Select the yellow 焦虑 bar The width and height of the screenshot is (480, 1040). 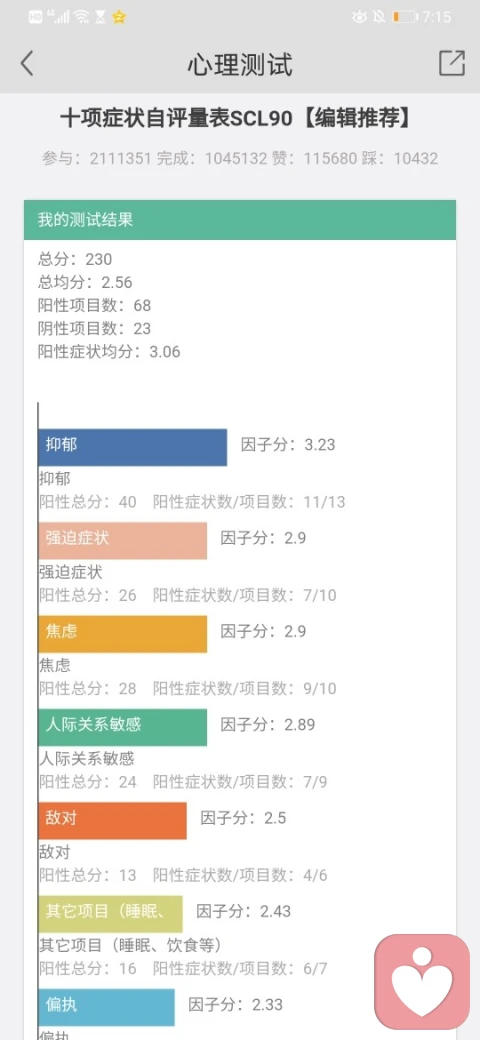[x=123, y=634]
